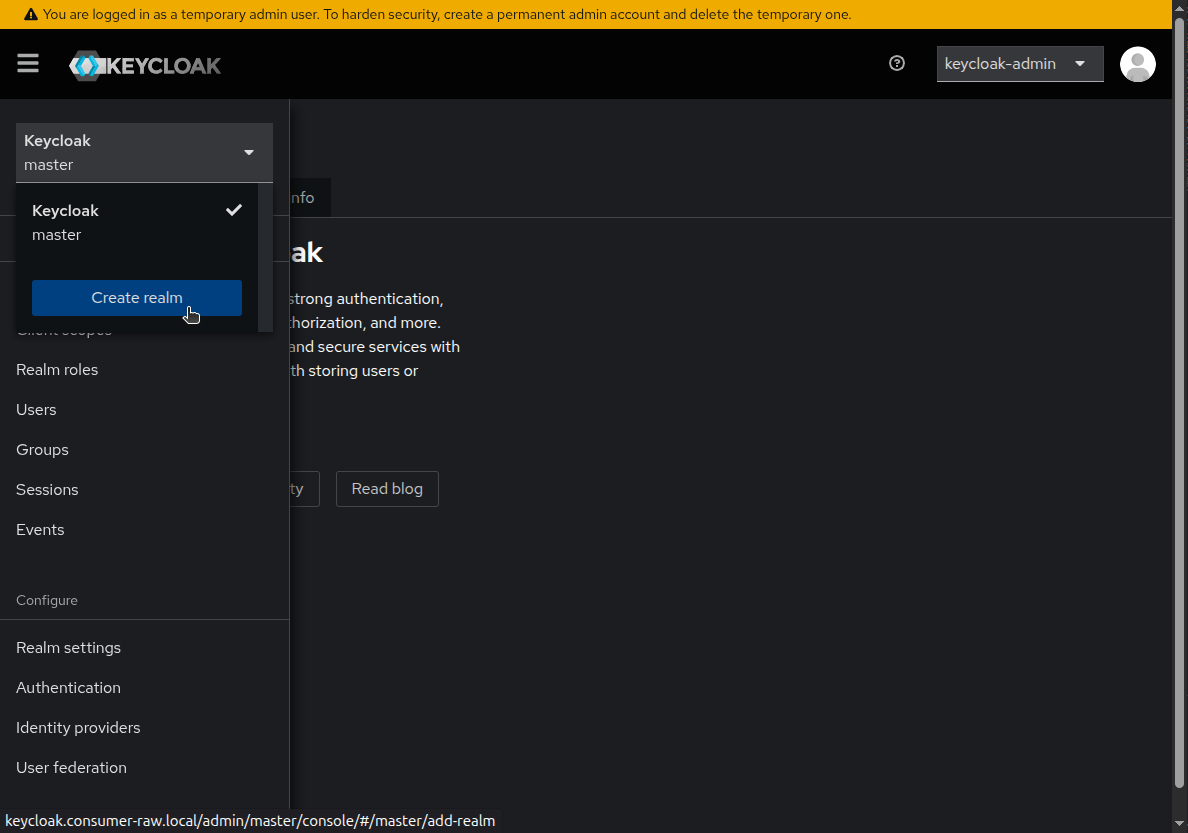Open the keycloak-admin user dropdown
This screenshot has height=833, width=1188.
tap(1020, 64)
